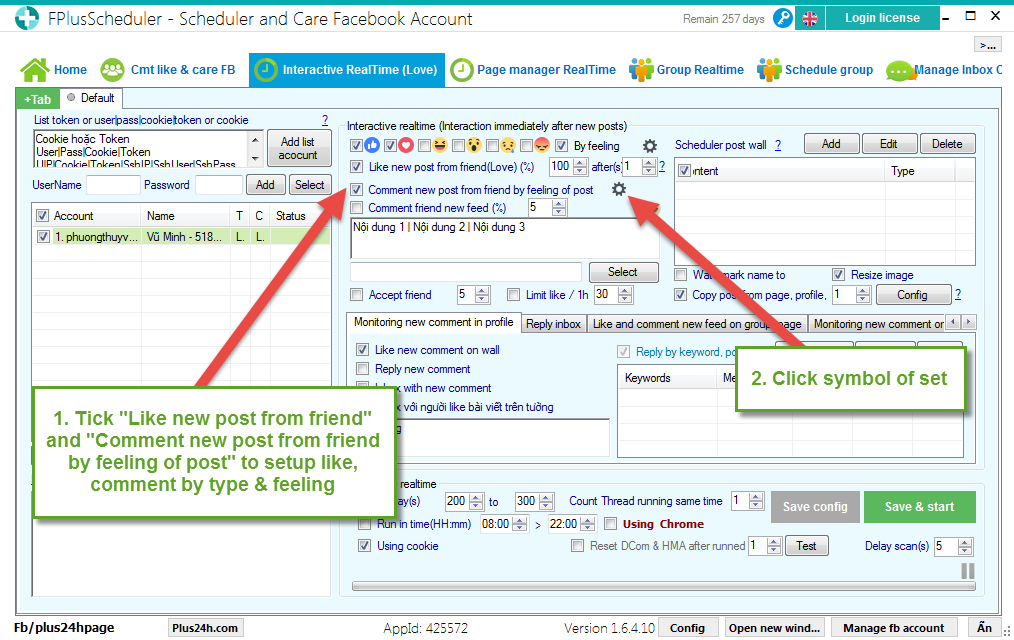Enable Limit like / 1h checkbox
This screenshot has width=1014, height=640.
(513, 295)
